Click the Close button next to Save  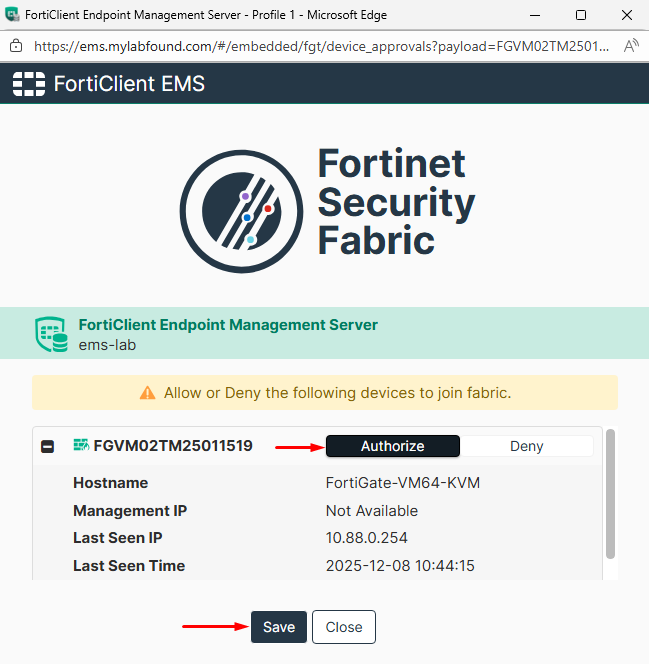point(344,627)
